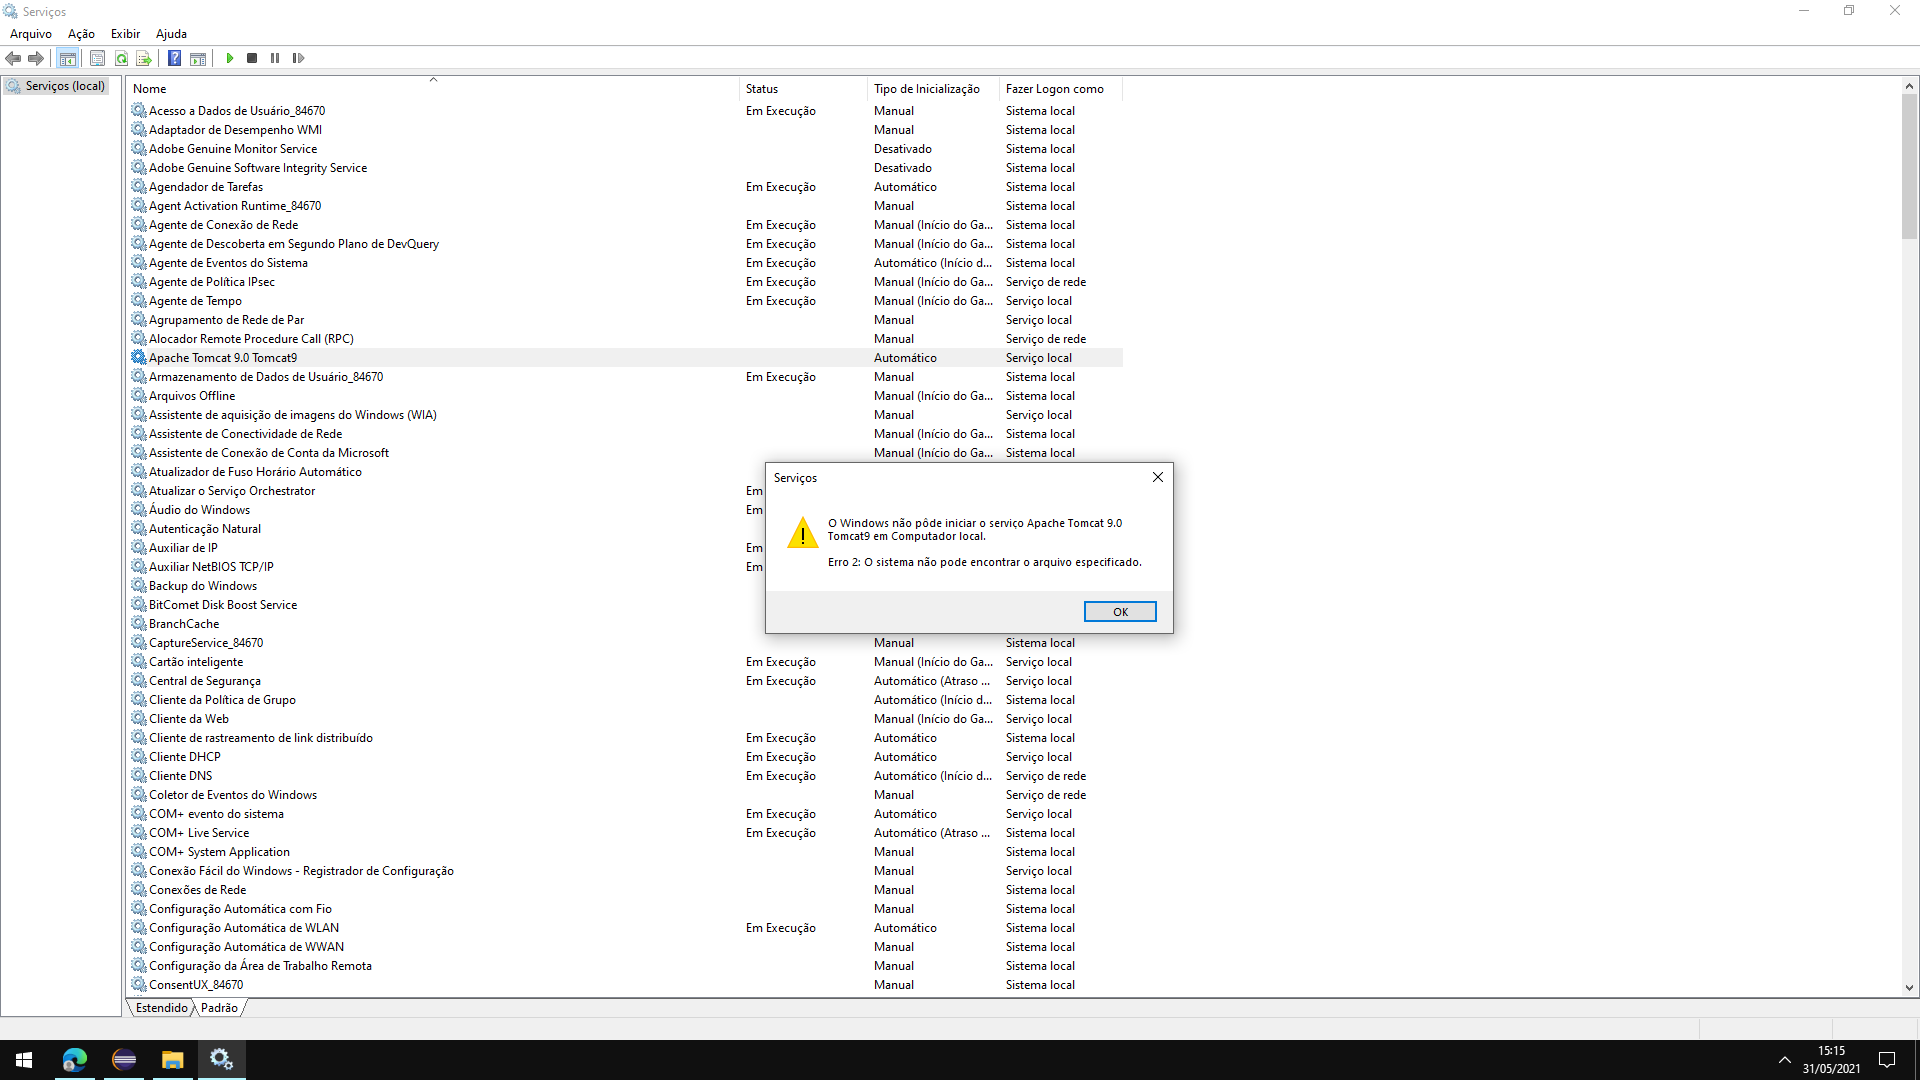Open the blue Help icon

174,58
